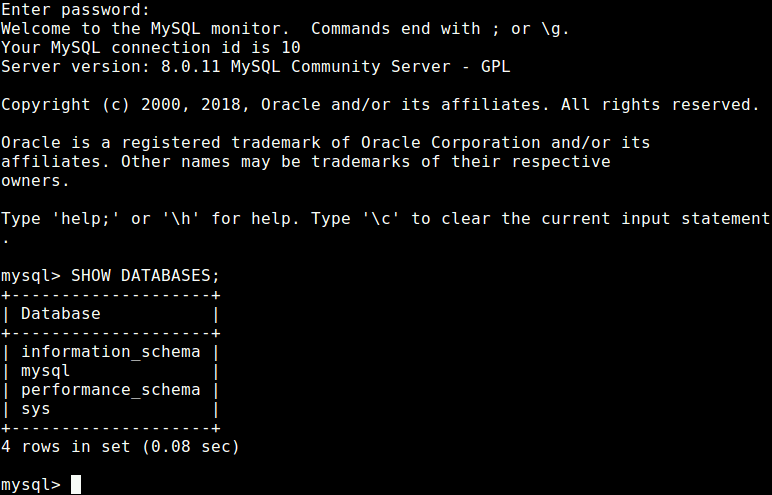Click the blinking cursor at the mysql prompt

[x=76, y=485]
